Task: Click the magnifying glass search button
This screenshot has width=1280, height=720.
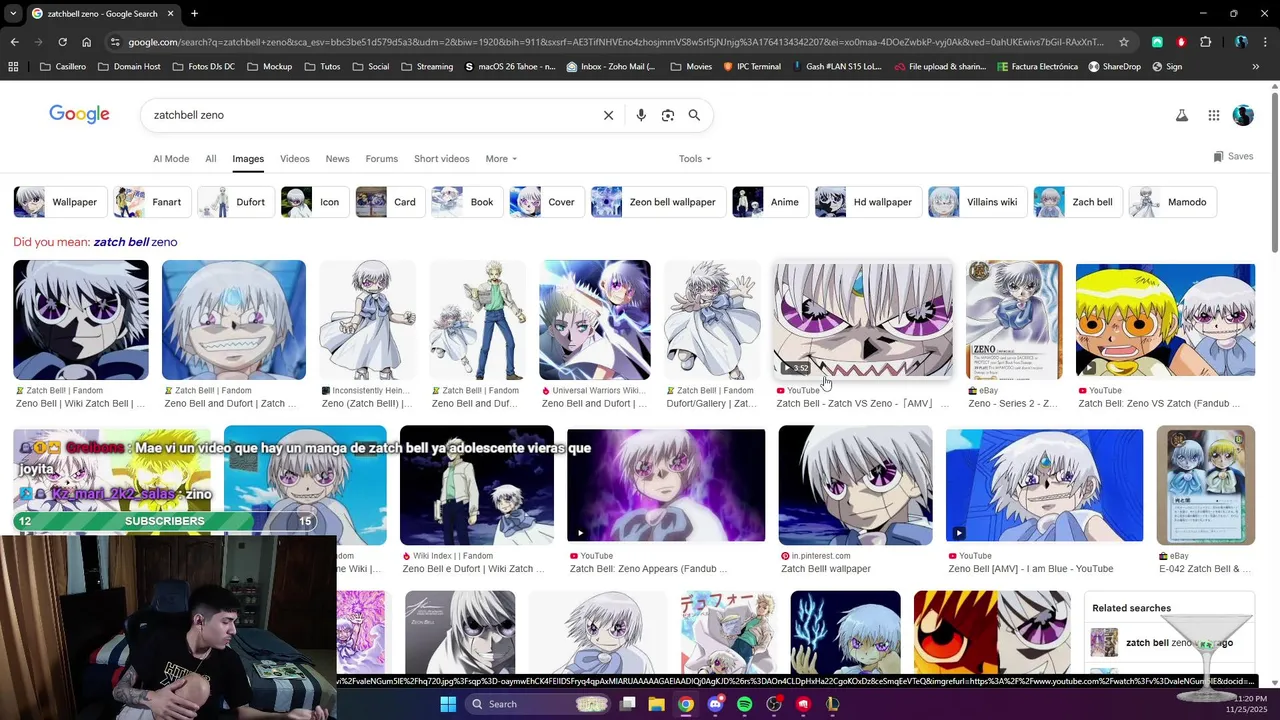Action: 694,115
